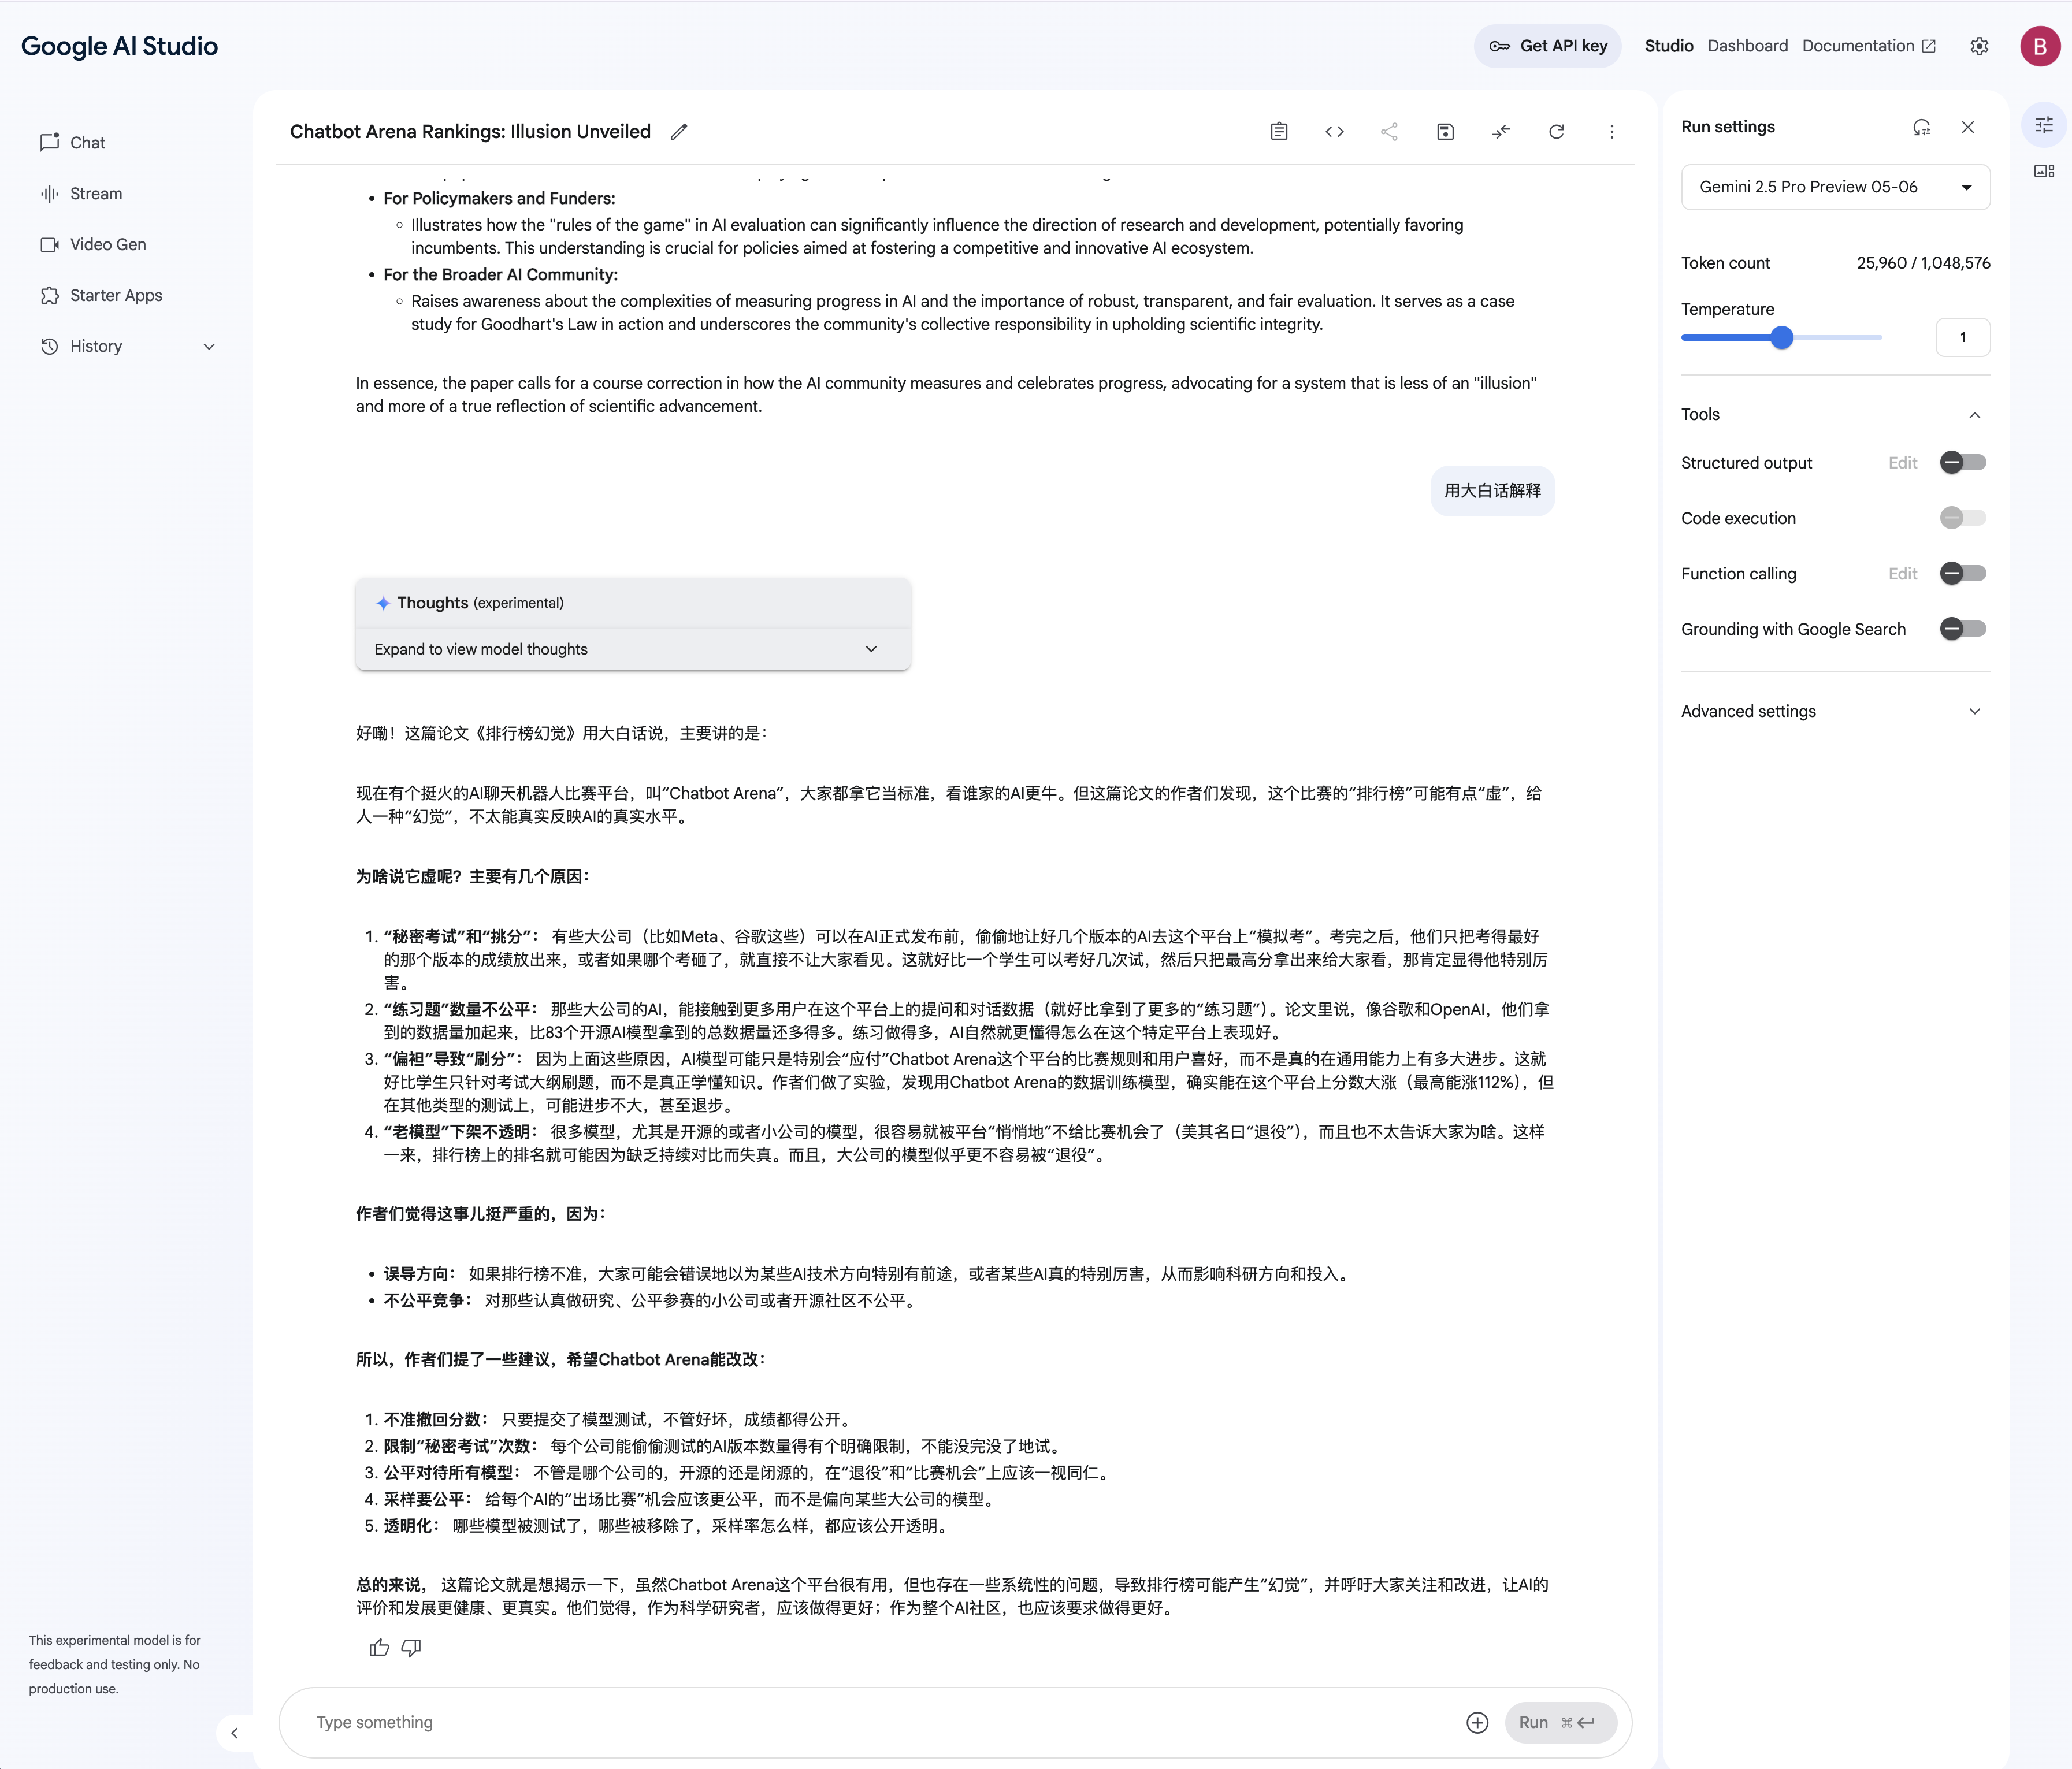The image size is (2072, 1769).
Task: Click the Thoughts (experimental) header
Action: pos(632,603)
